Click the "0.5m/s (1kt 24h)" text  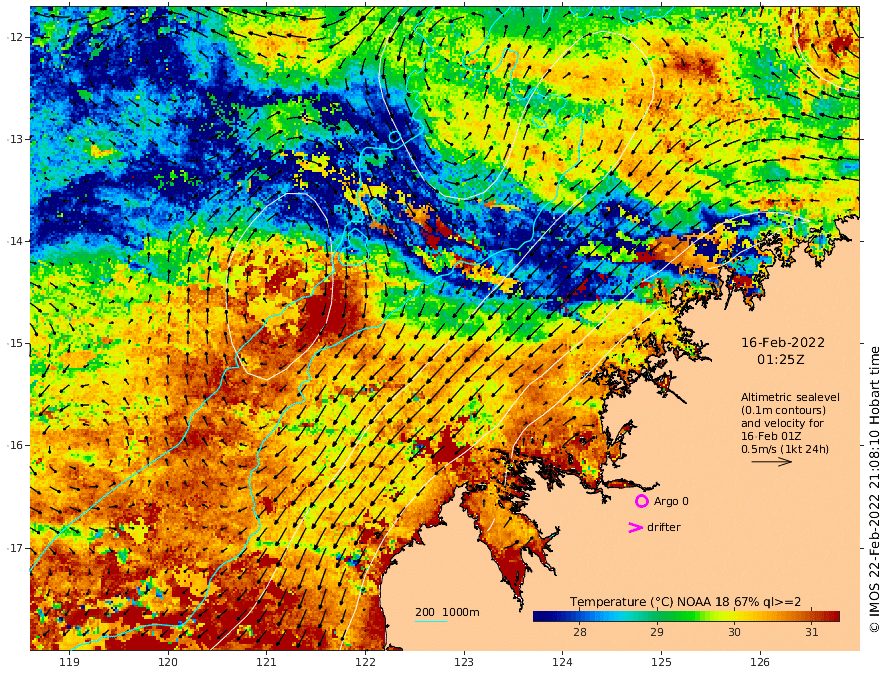(x=785, y=449)
